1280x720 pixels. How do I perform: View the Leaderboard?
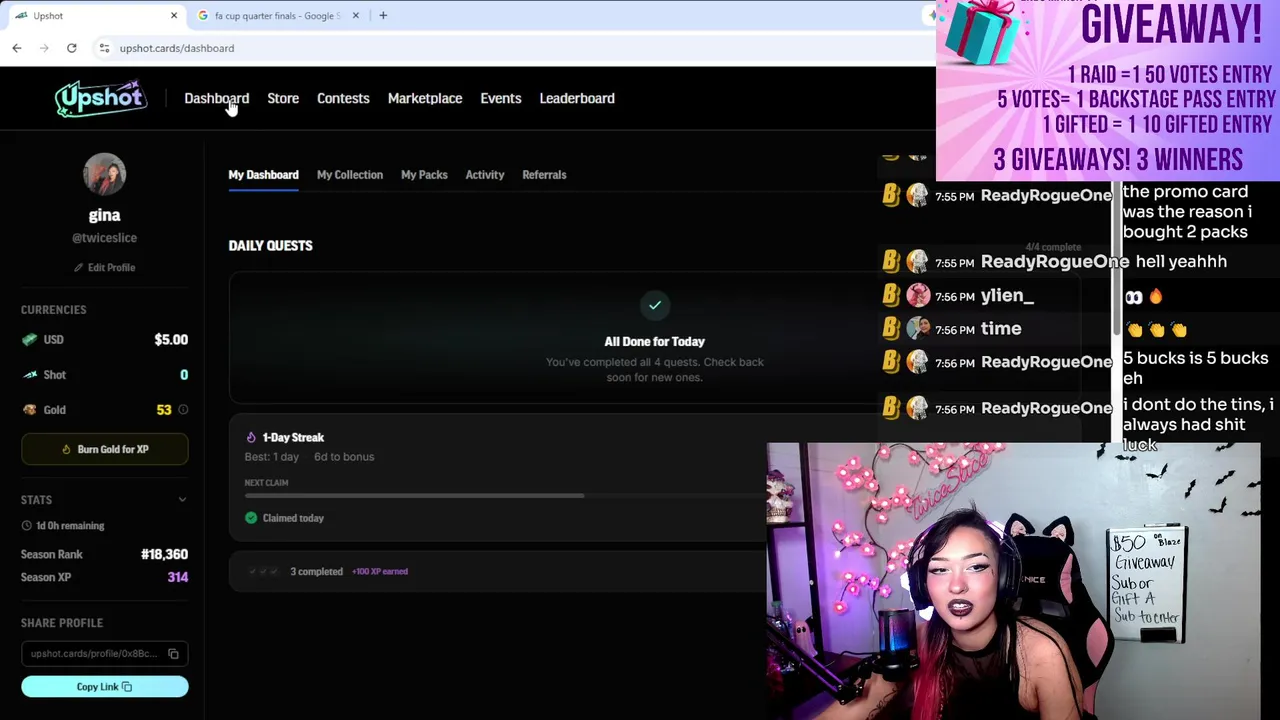(x=577, y=98)
